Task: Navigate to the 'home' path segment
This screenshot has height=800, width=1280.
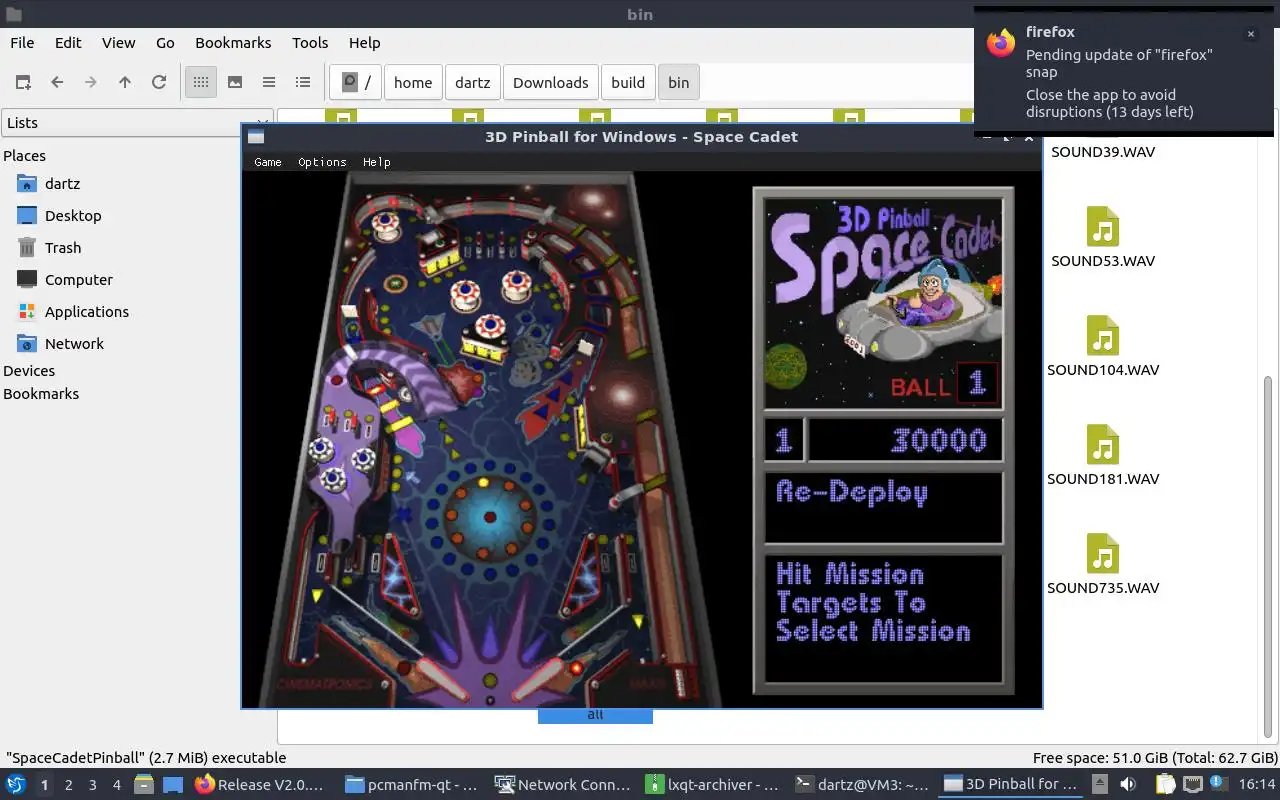Action: [x=413, y=82]
